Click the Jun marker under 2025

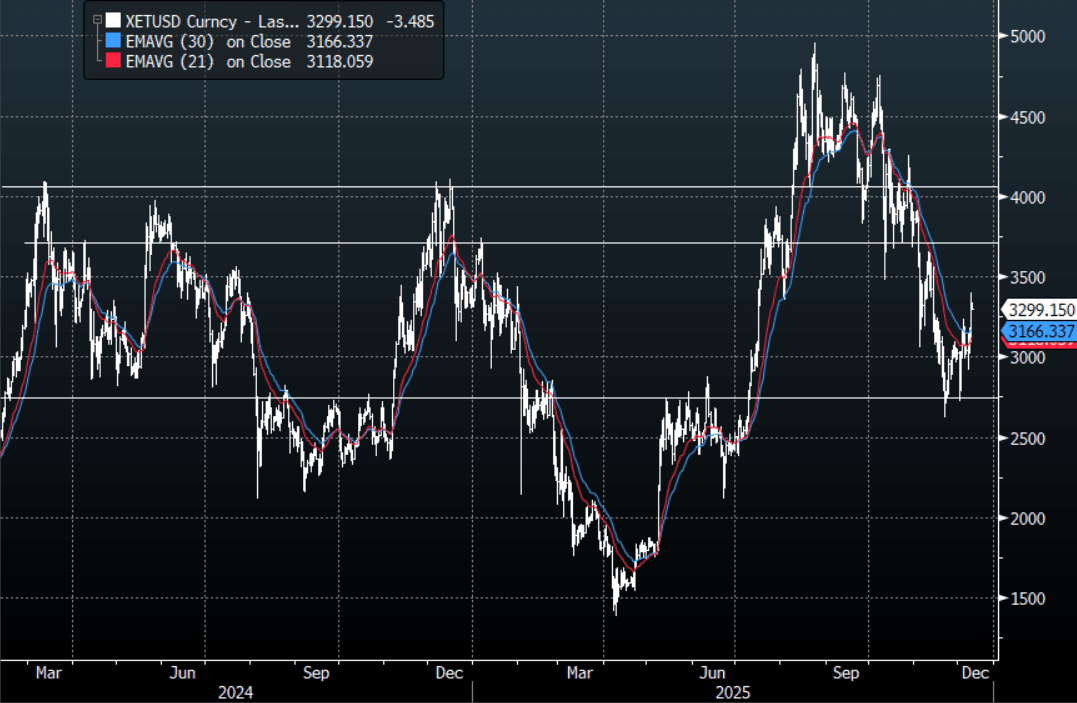(714, 674)
